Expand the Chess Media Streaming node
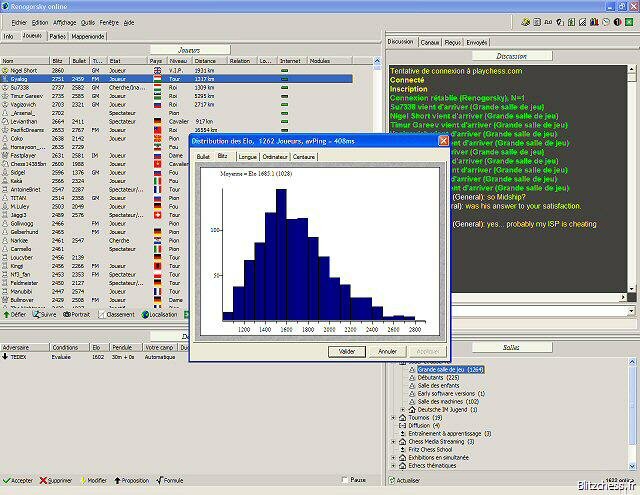Screen dimensions: 640x495 394,441
